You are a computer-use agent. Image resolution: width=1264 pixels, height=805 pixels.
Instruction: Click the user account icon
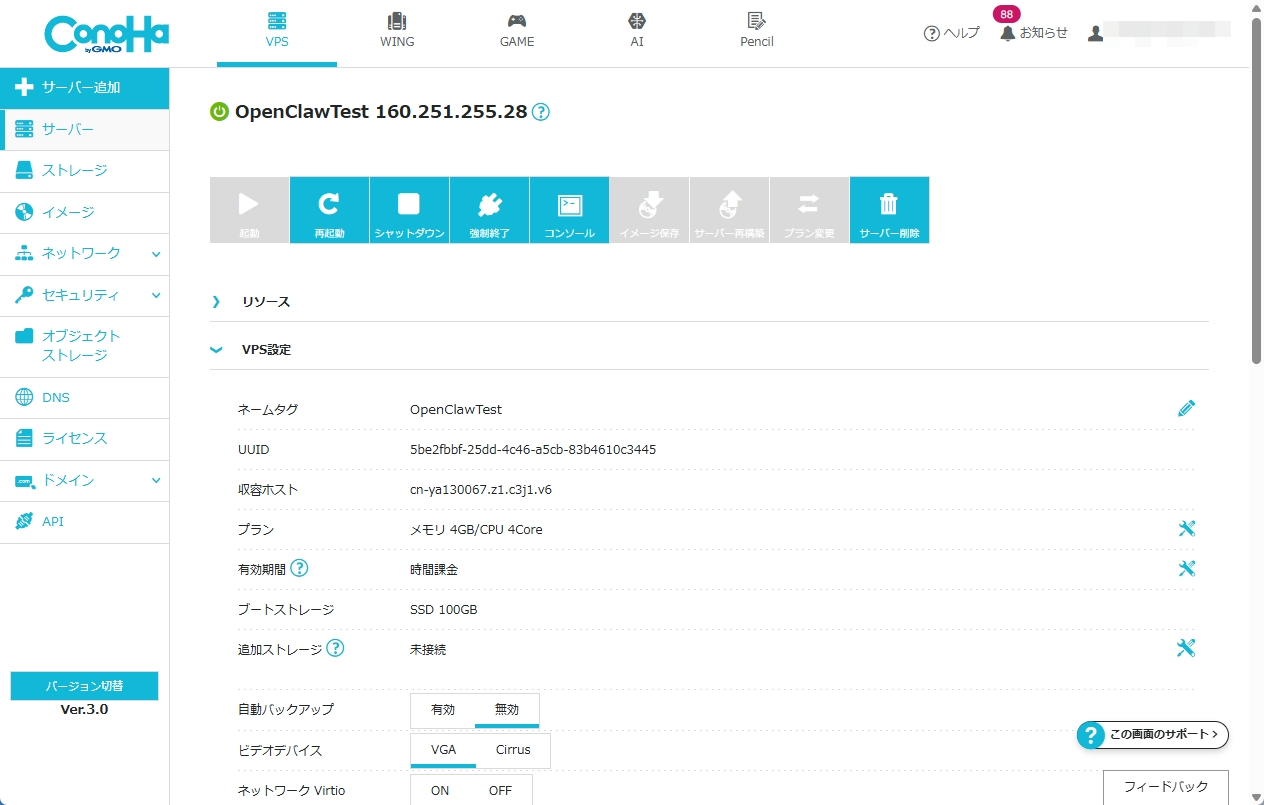[x=1096, y=33]
